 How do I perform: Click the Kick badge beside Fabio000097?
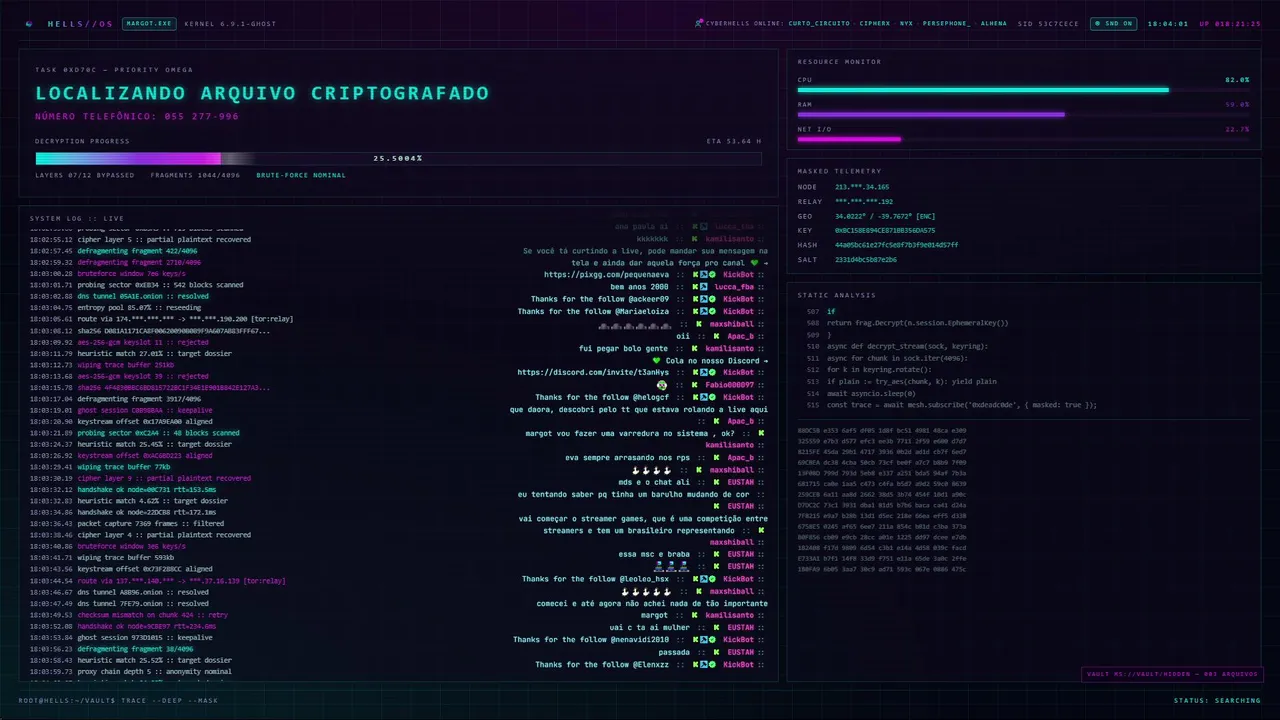pos(695,385)
